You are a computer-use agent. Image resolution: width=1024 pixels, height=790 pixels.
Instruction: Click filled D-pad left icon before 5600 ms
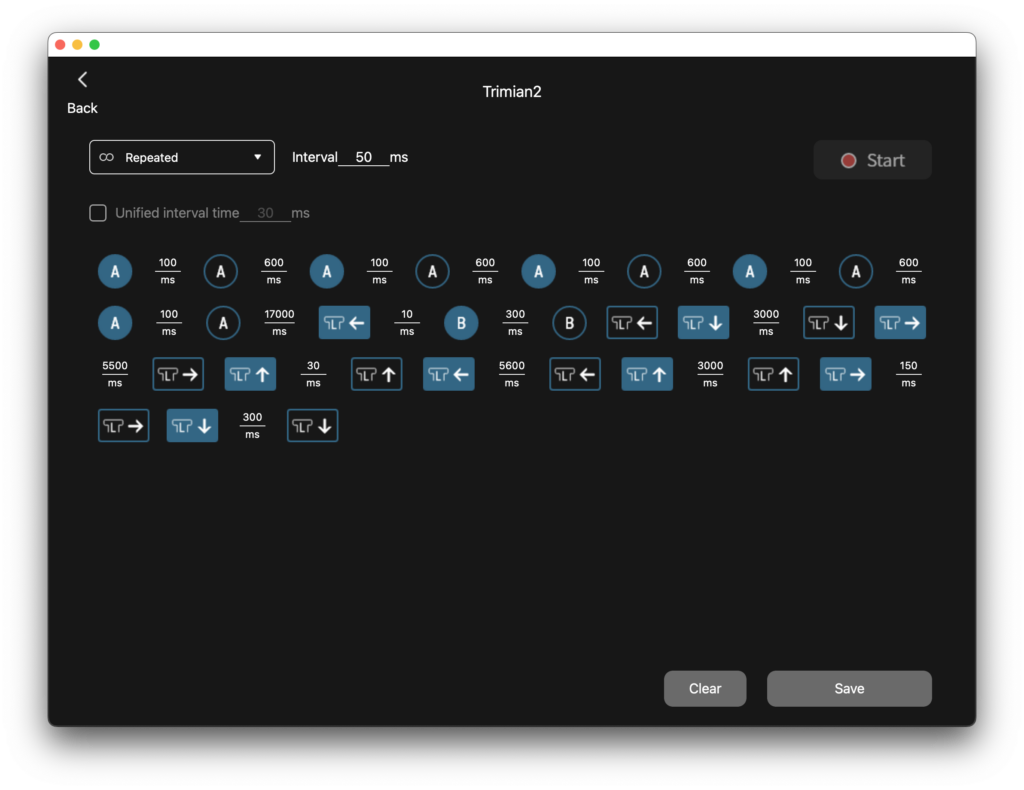click(448, 375)
